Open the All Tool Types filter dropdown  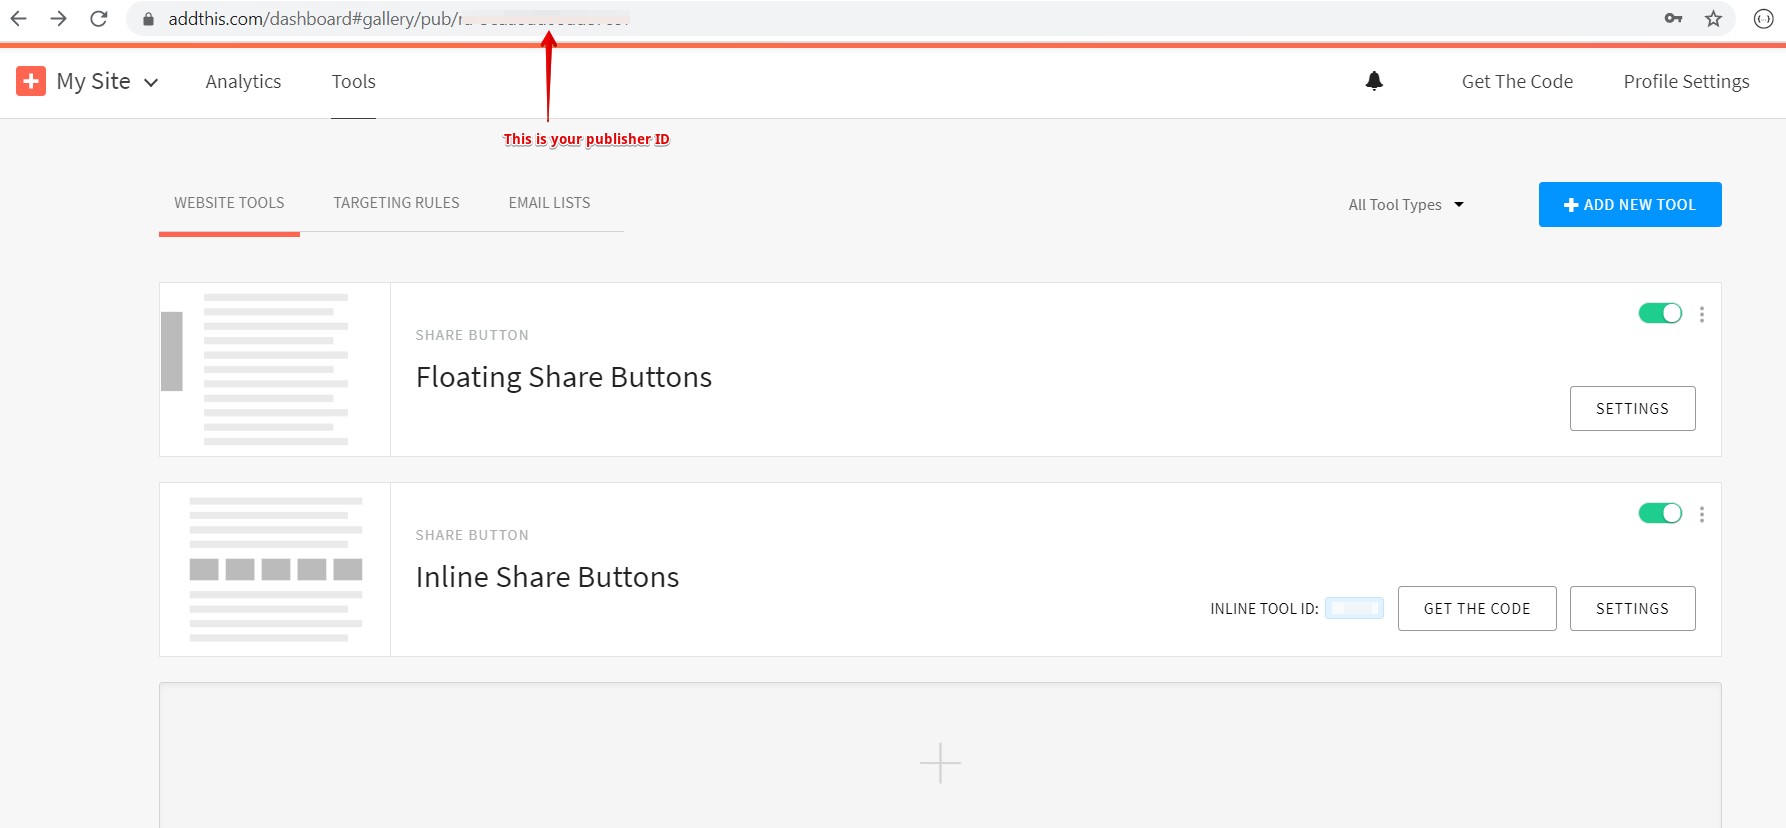tap(1406, 205)
